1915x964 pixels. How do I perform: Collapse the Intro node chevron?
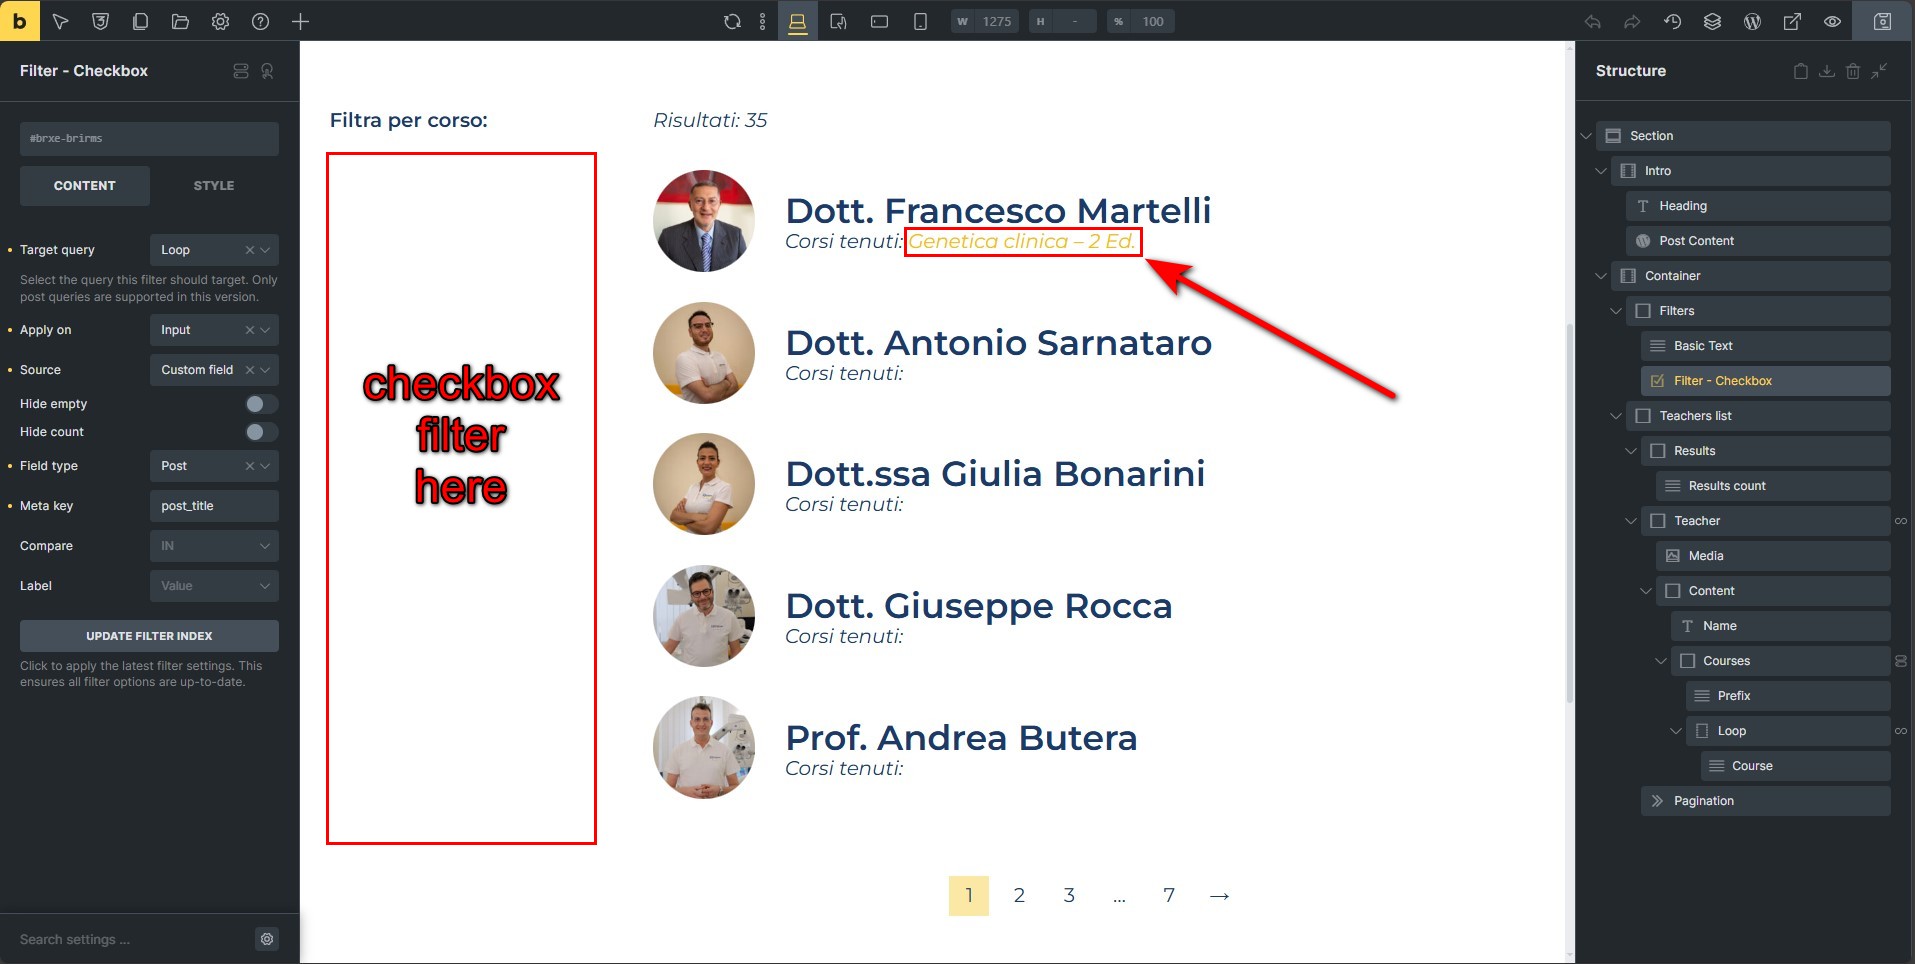coord(1601,171)
